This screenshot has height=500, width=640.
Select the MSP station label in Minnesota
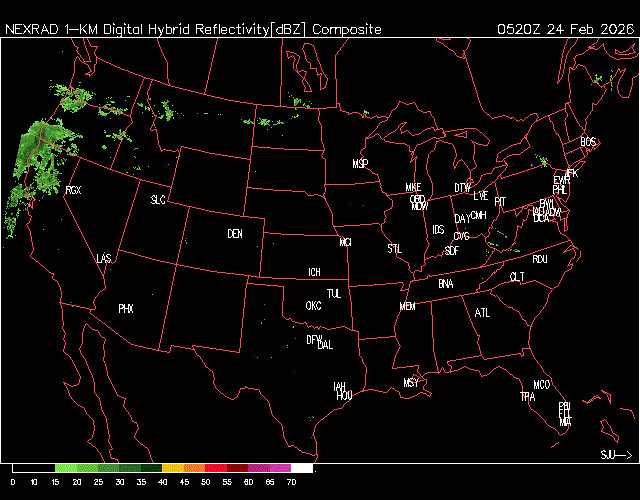pyautogui.click(x=360, y=163)
